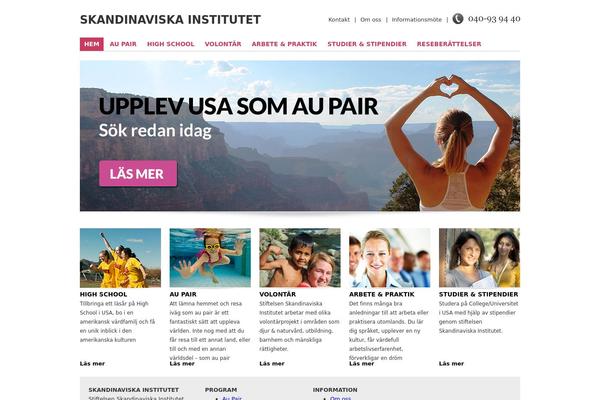The image size is (600, 400).
Task: Open the Au Pair swimming child thumbnail
Action: pos(210,258)
